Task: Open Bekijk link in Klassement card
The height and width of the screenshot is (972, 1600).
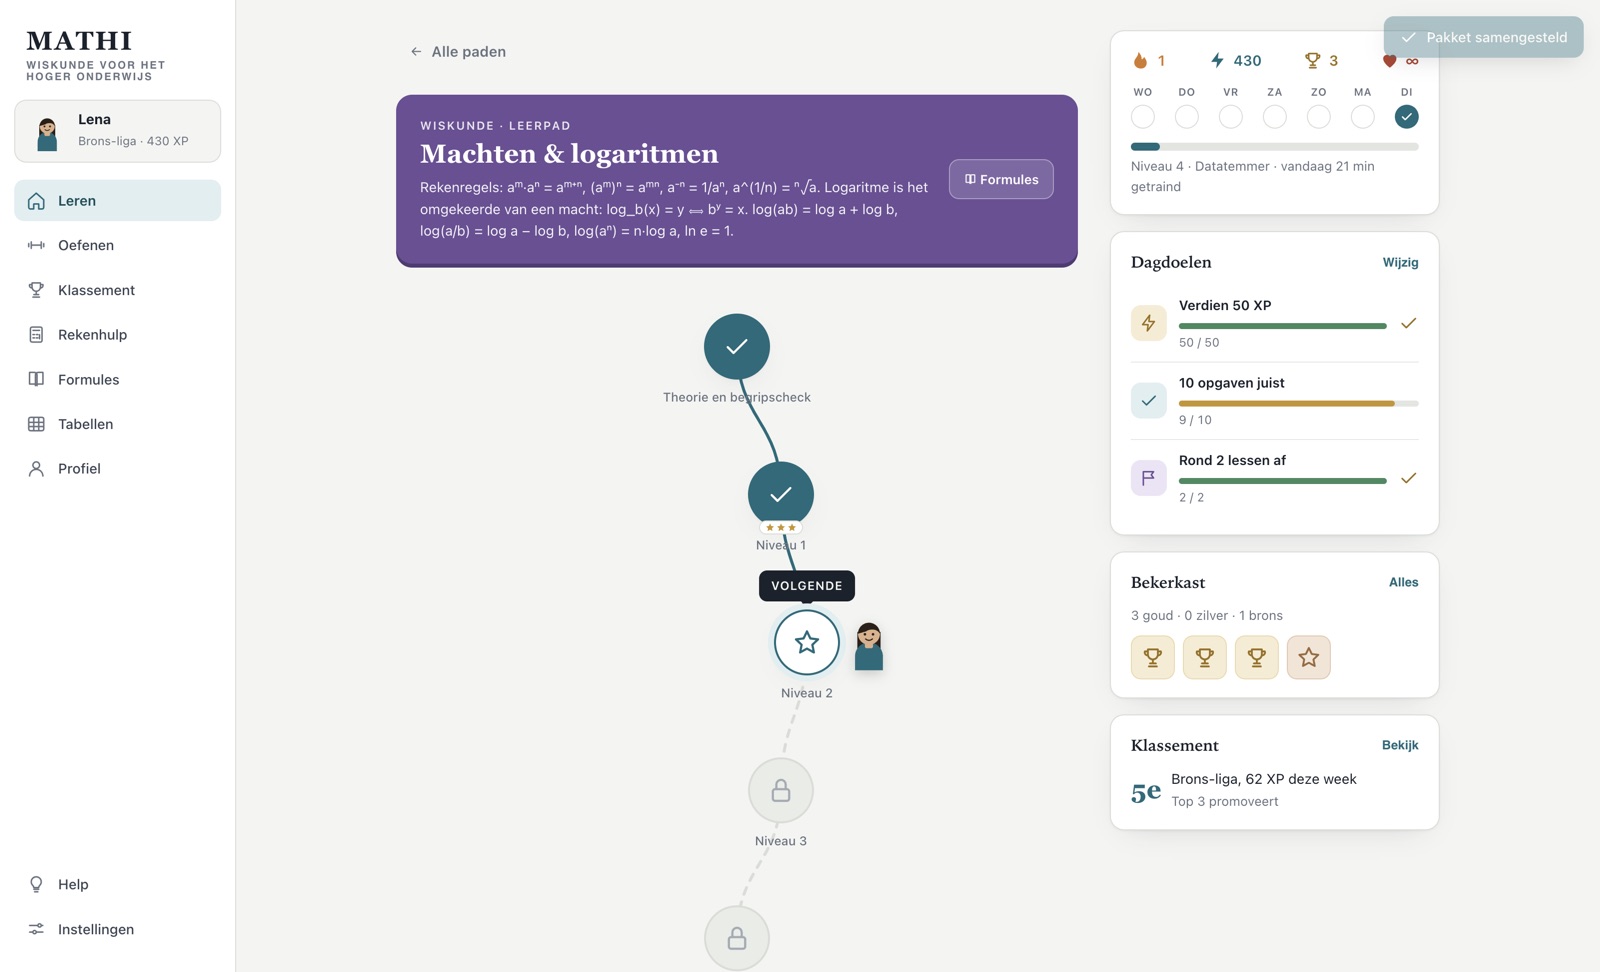Action: [1400, 745]
